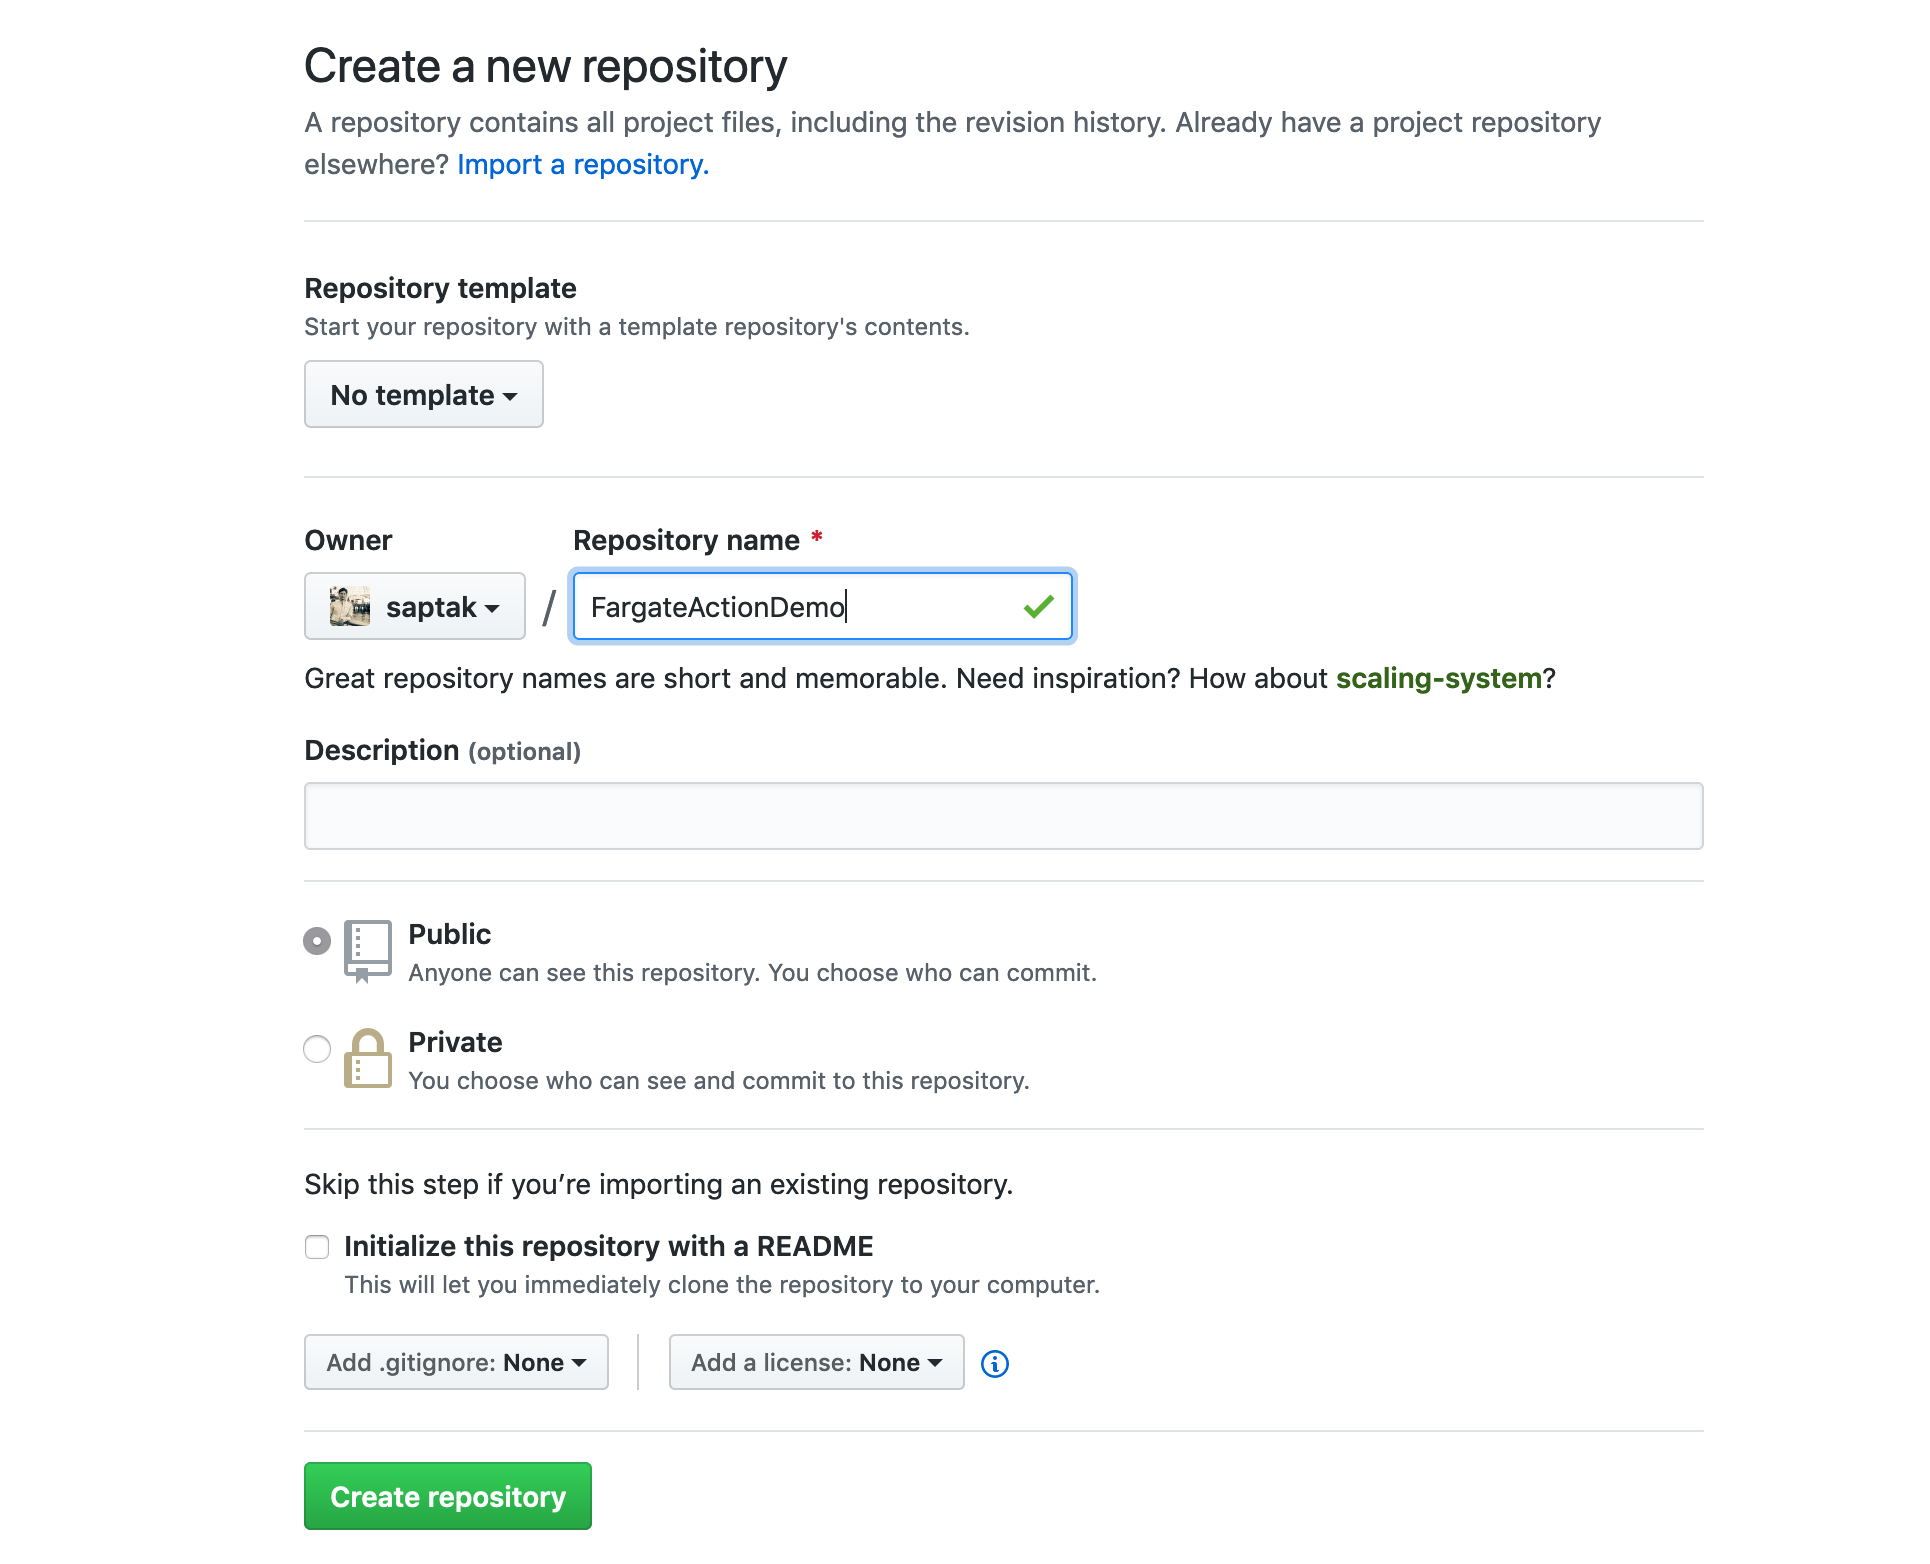Click the red asterisk next to Repository name
1930x1564 pixels.
pos(816,538)
